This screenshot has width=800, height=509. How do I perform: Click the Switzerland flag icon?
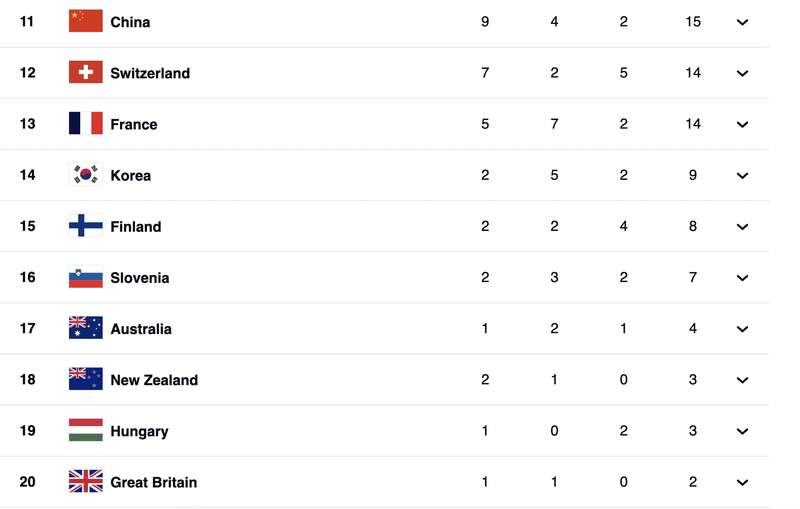tap(86, 72)
